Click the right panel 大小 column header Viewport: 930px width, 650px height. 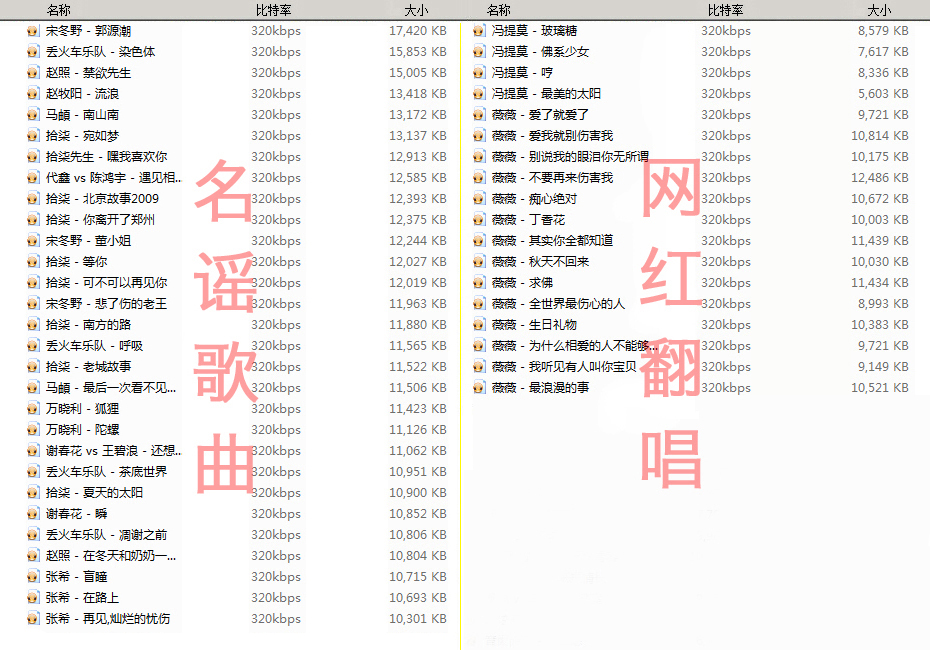click(x=879, y=10)
